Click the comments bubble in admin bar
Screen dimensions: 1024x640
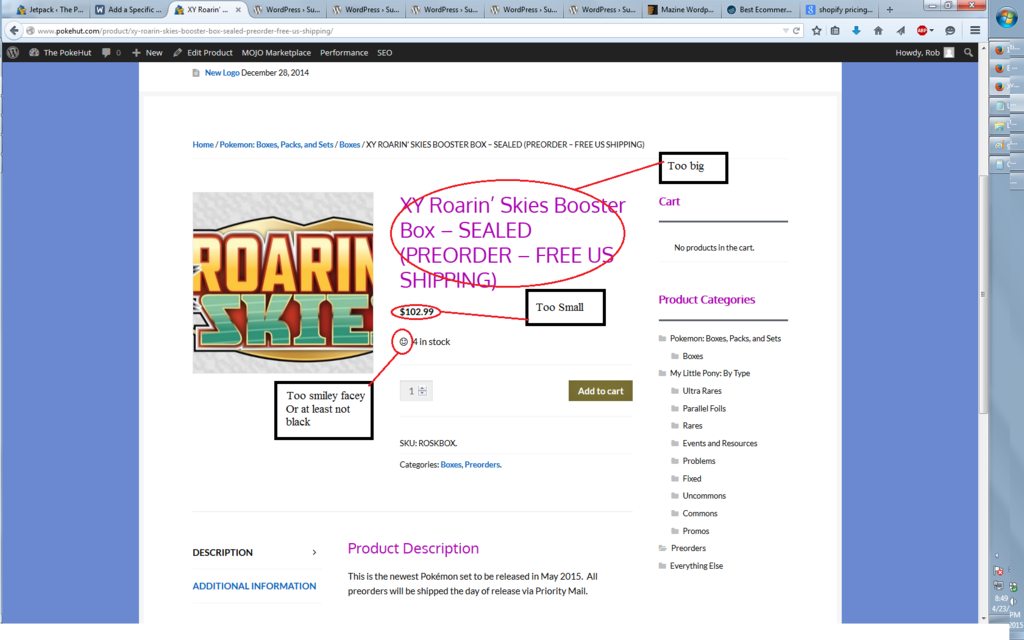[x=107, y=52]
